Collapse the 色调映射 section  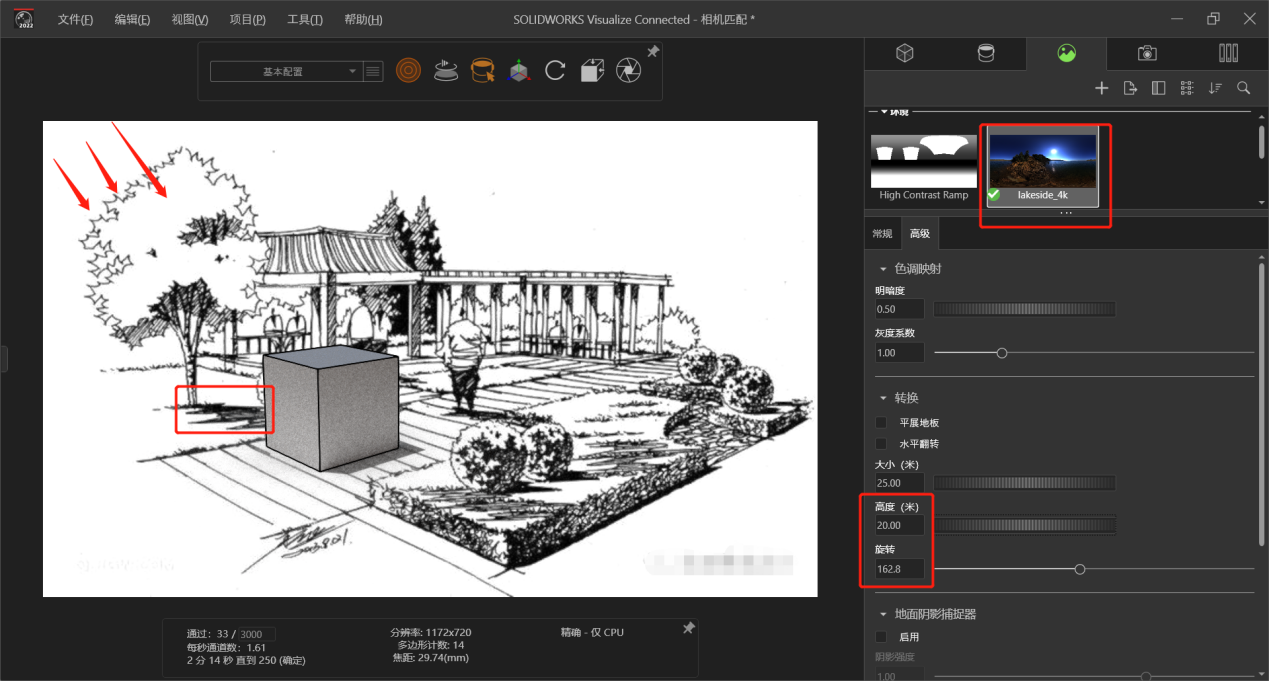[883, 269]
